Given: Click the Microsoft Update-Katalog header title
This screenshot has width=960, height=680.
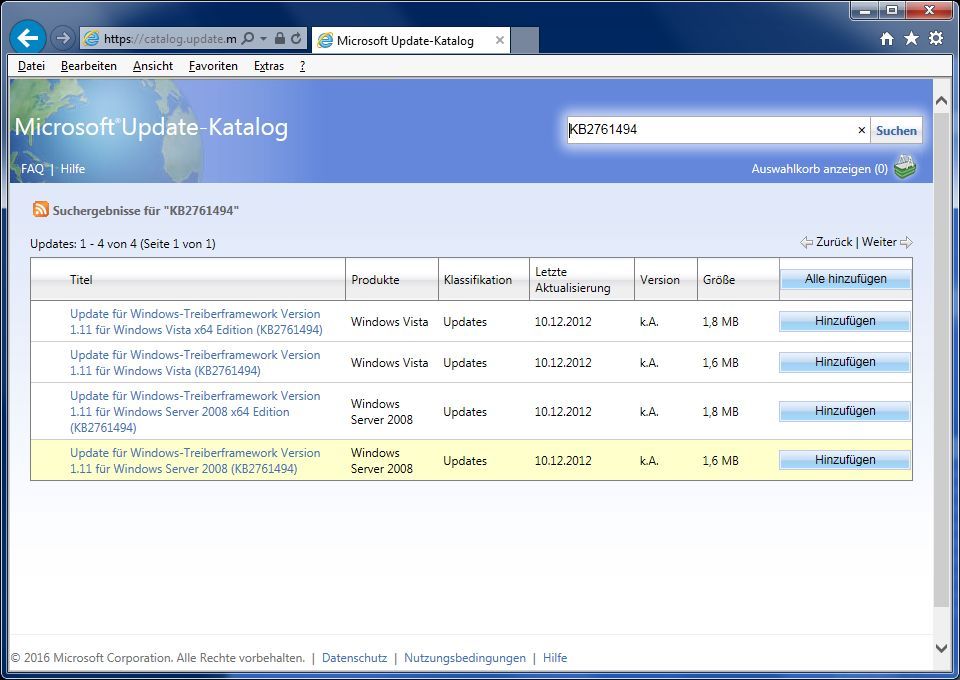Looking at the screenshot, I should click(151, 127).
